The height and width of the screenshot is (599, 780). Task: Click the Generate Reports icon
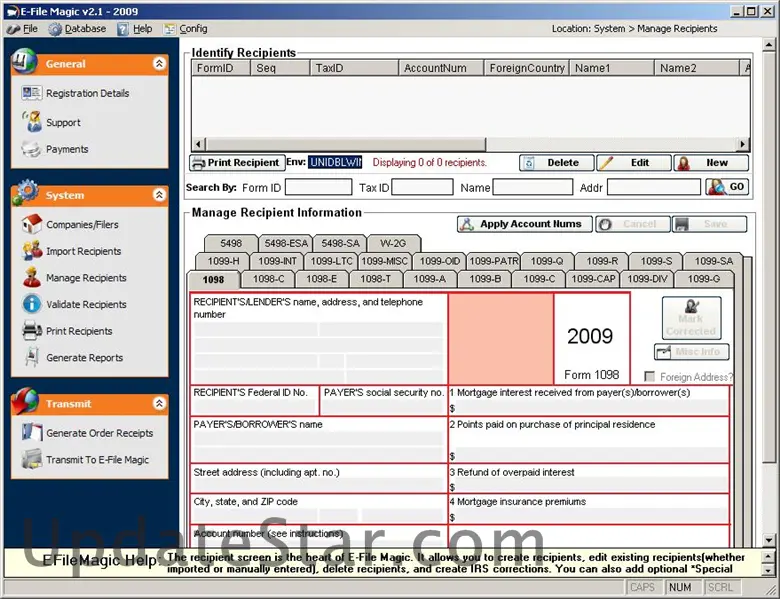pyautogui.click(x=32, y=357)
